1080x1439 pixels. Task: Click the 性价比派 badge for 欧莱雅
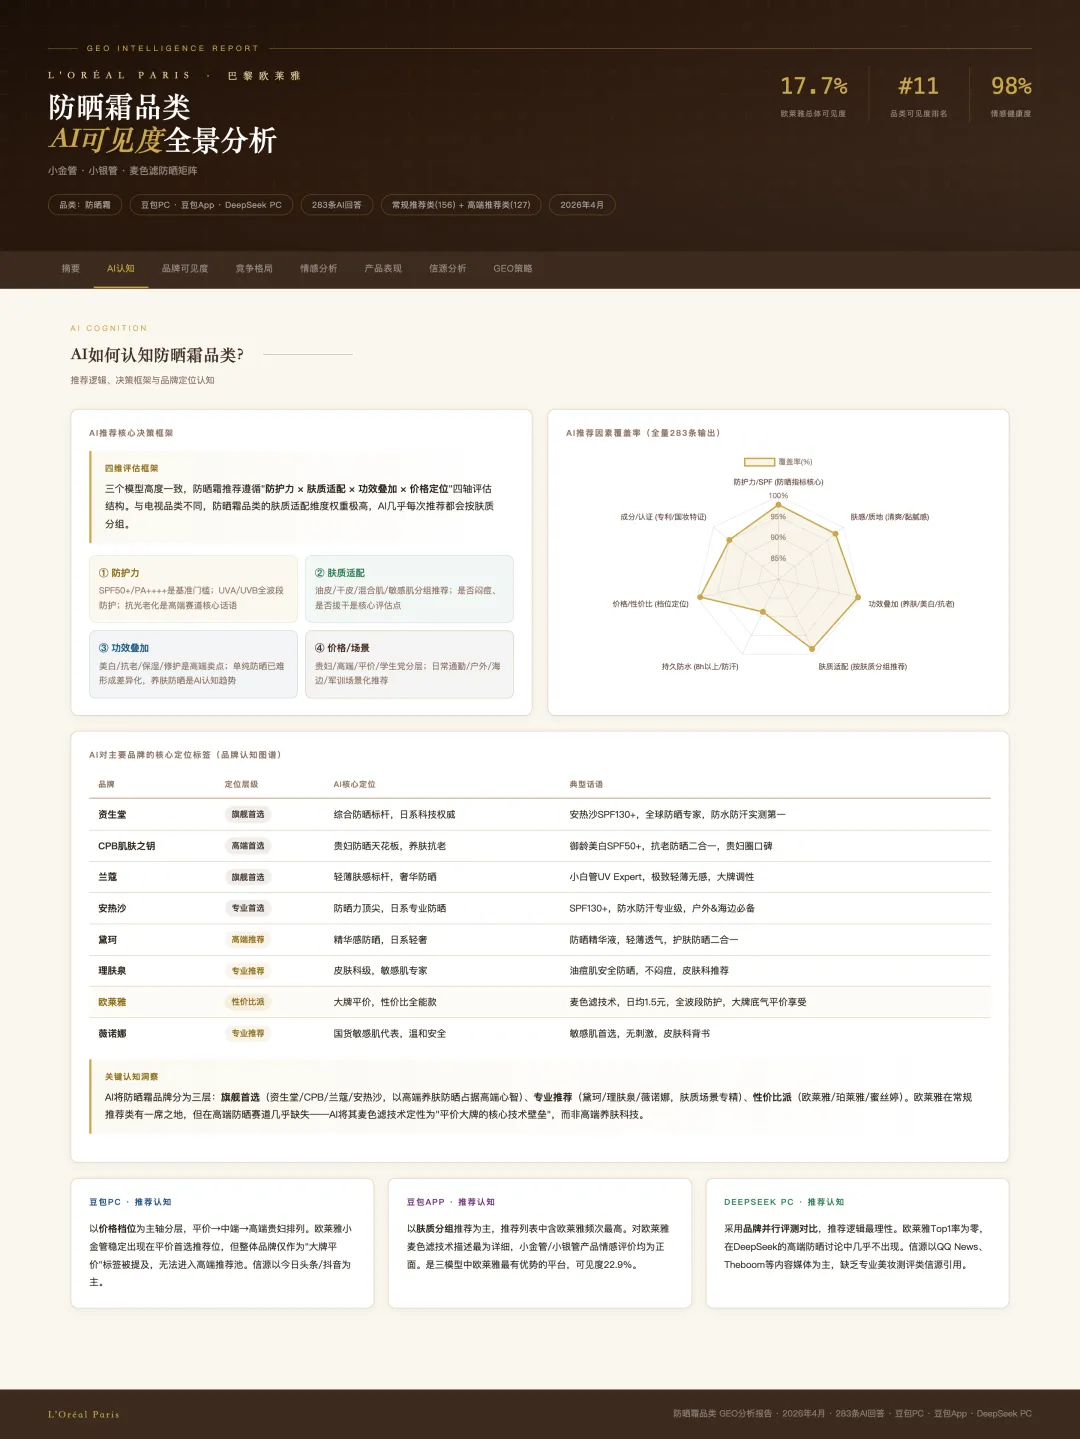point(248,1002)
